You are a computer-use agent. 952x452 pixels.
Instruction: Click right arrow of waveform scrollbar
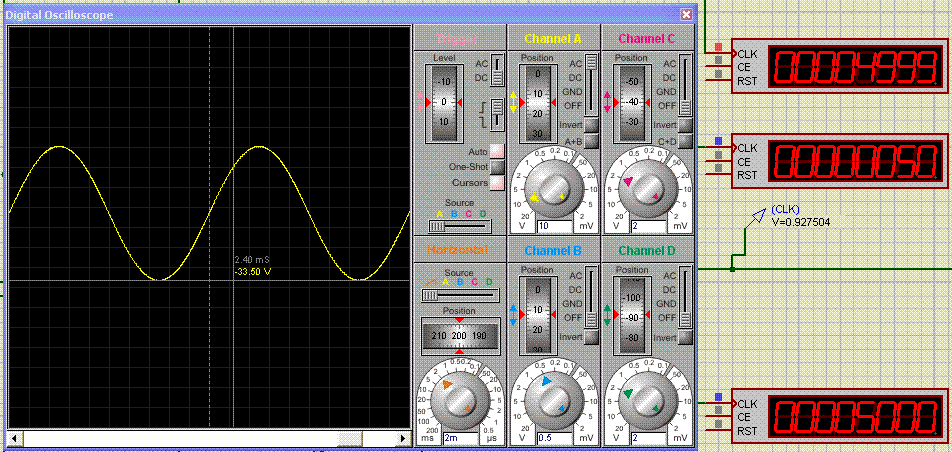click(406, 438)
